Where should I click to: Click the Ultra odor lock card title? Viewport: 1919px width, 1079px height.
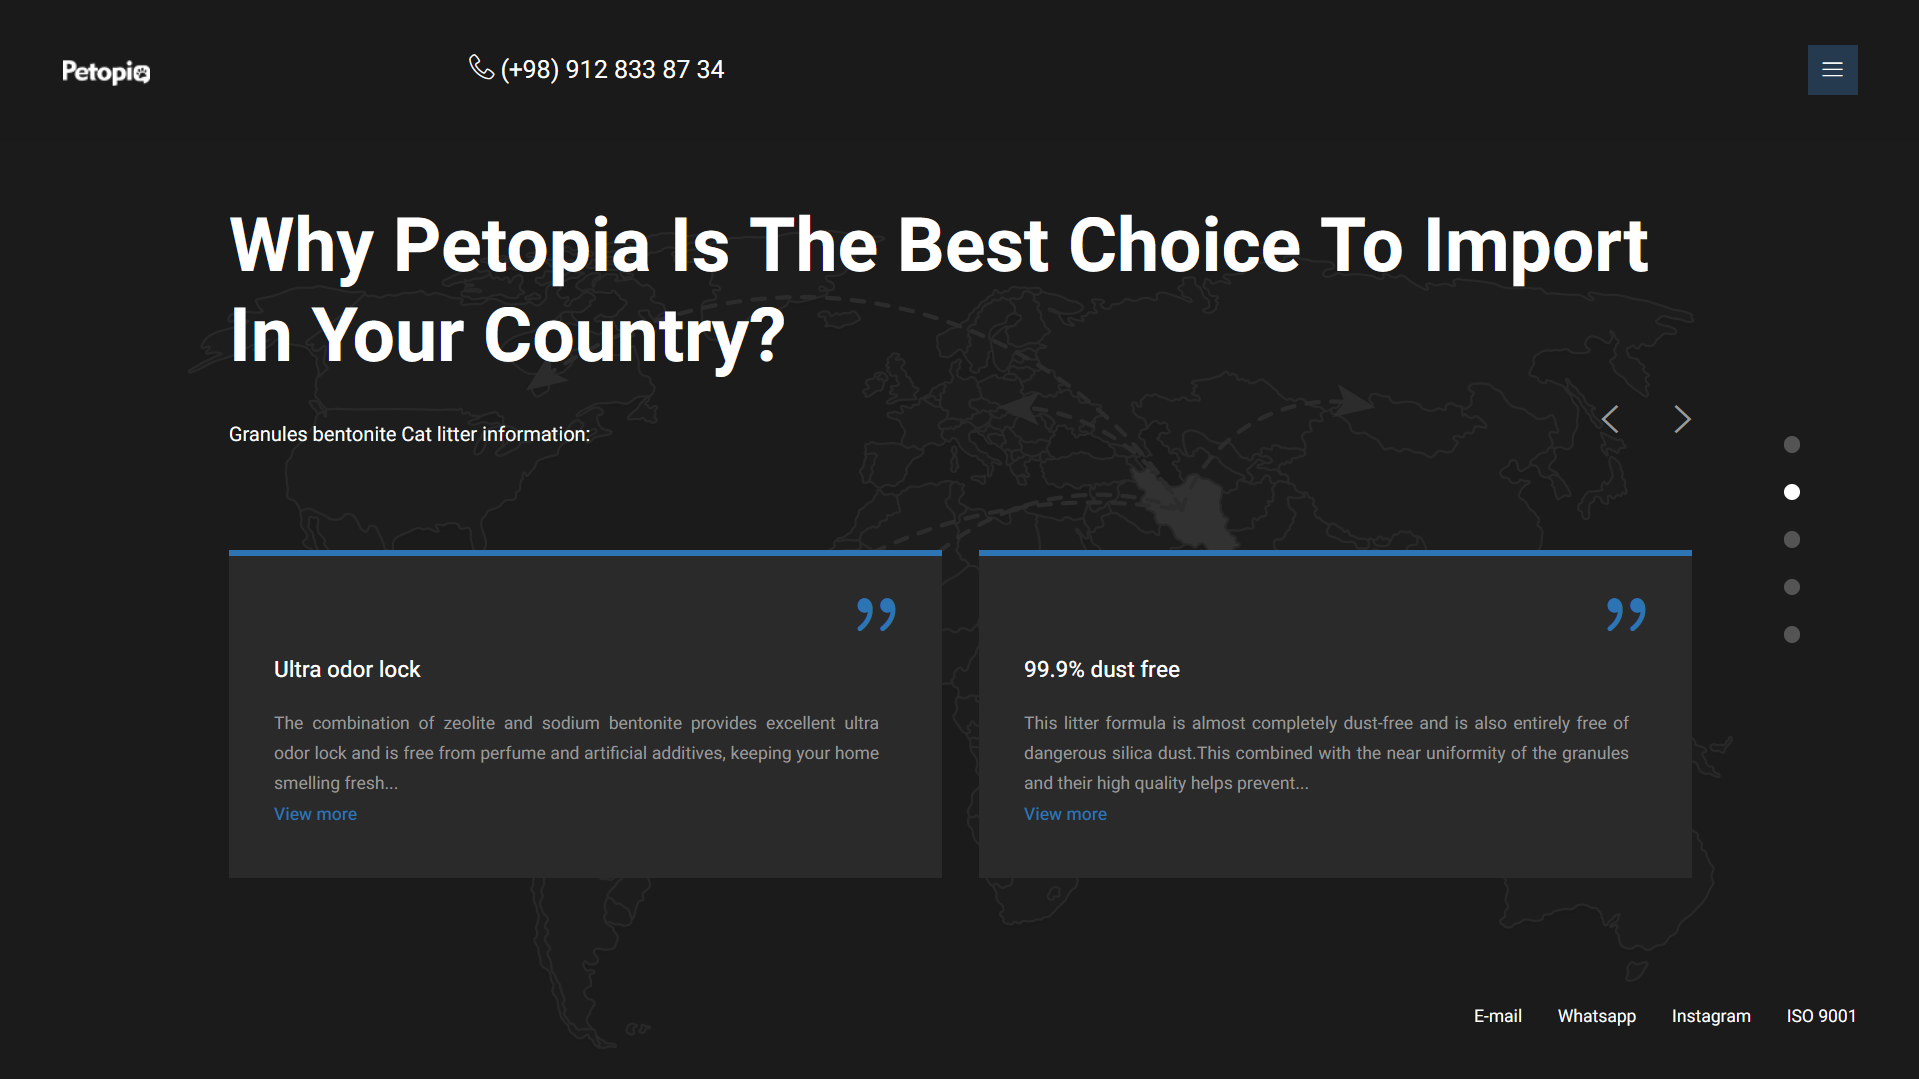(x=347, y=670)
